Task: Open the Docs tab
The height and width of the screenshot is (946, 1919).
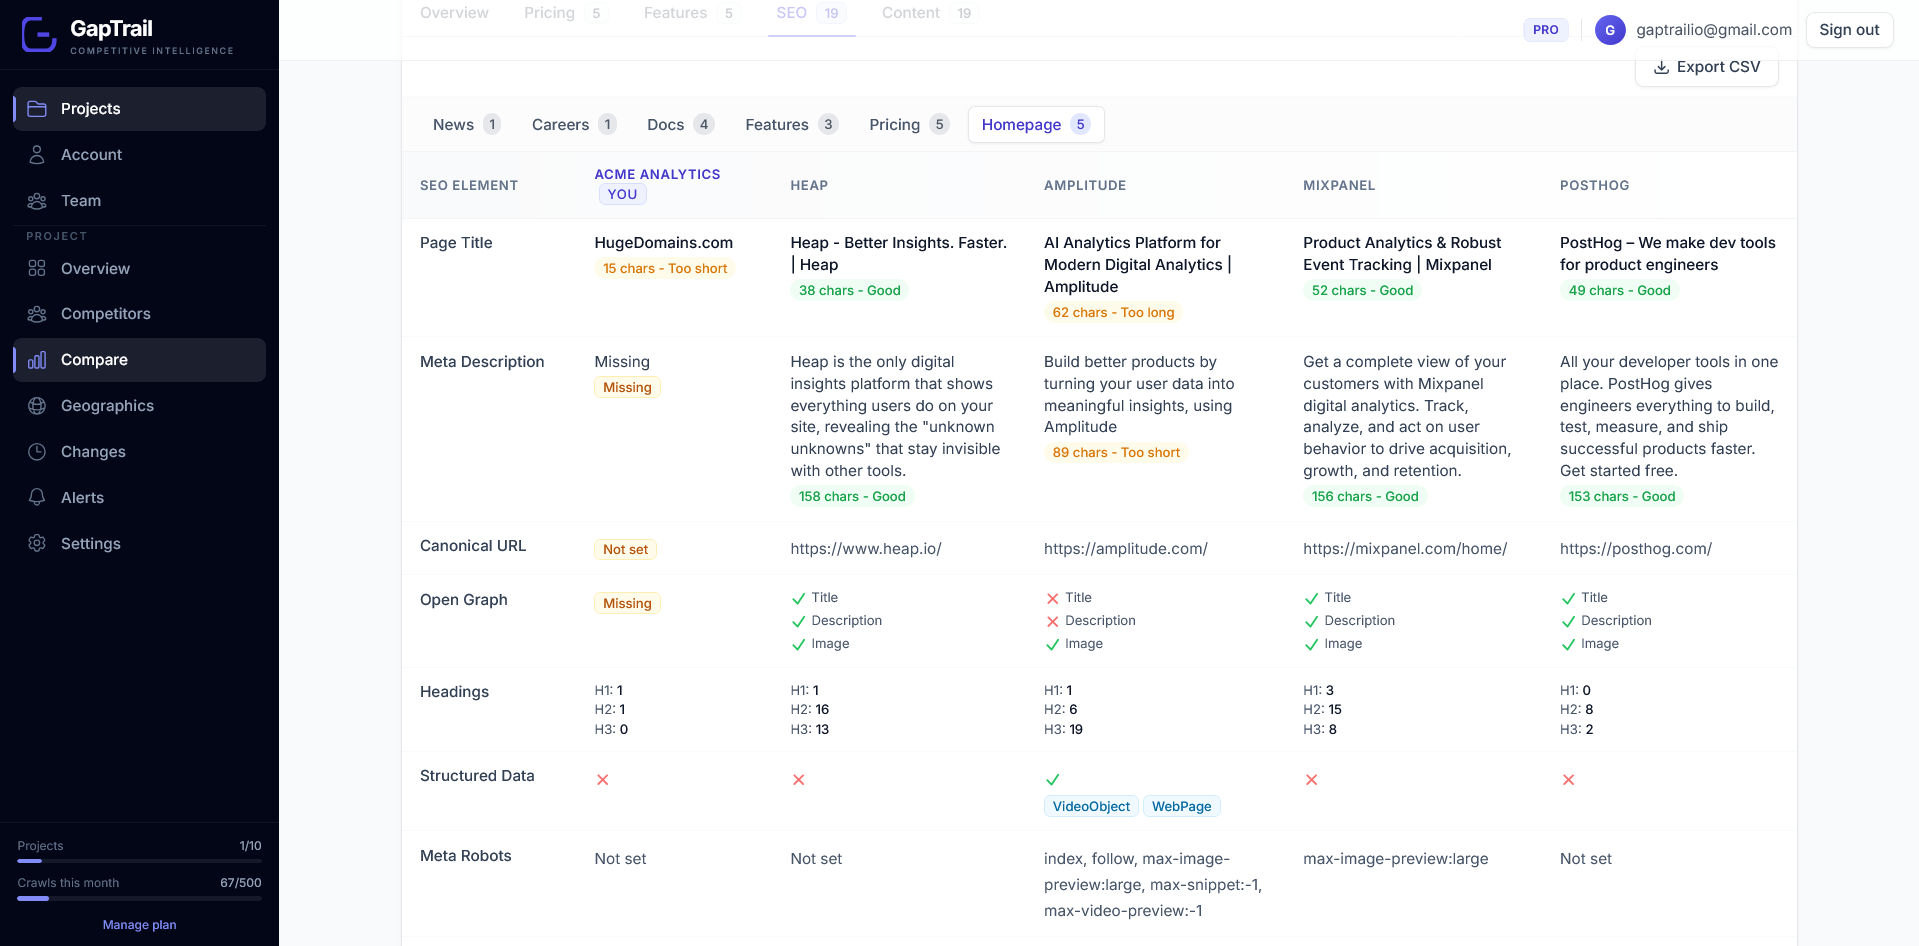Action: point(680,125)
